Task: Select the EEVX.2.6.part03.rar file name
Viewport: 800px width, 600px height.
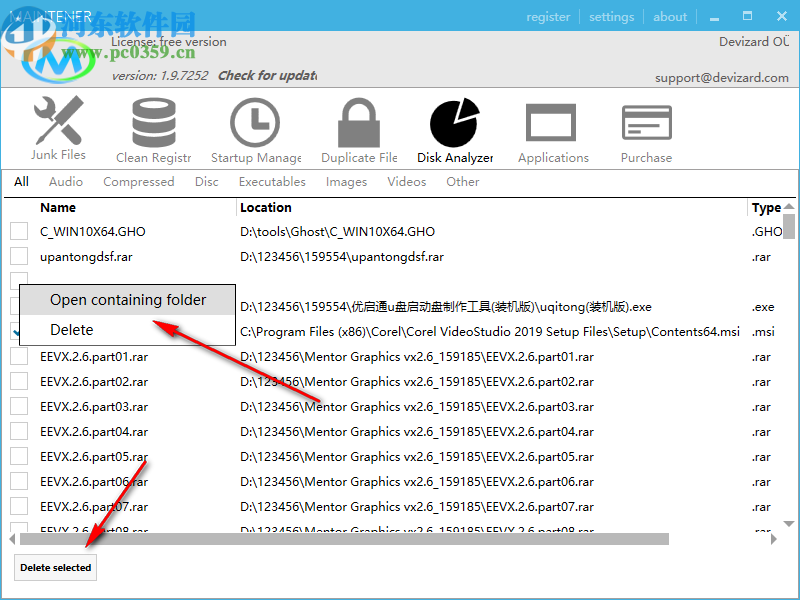Action: click(x=94, y=407)
